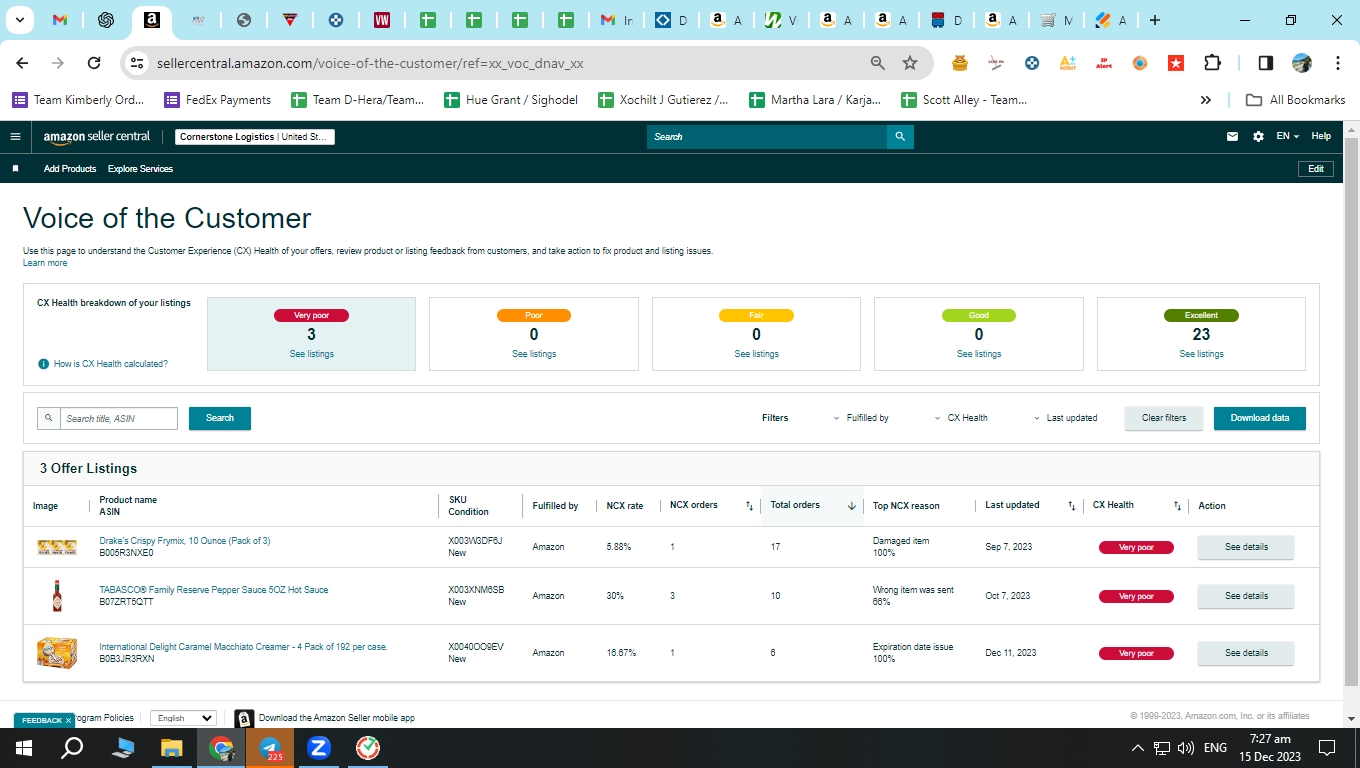1360x768 pixels.
Task: Bookmark this page with the star icon
Action: [x=910, y=63]
